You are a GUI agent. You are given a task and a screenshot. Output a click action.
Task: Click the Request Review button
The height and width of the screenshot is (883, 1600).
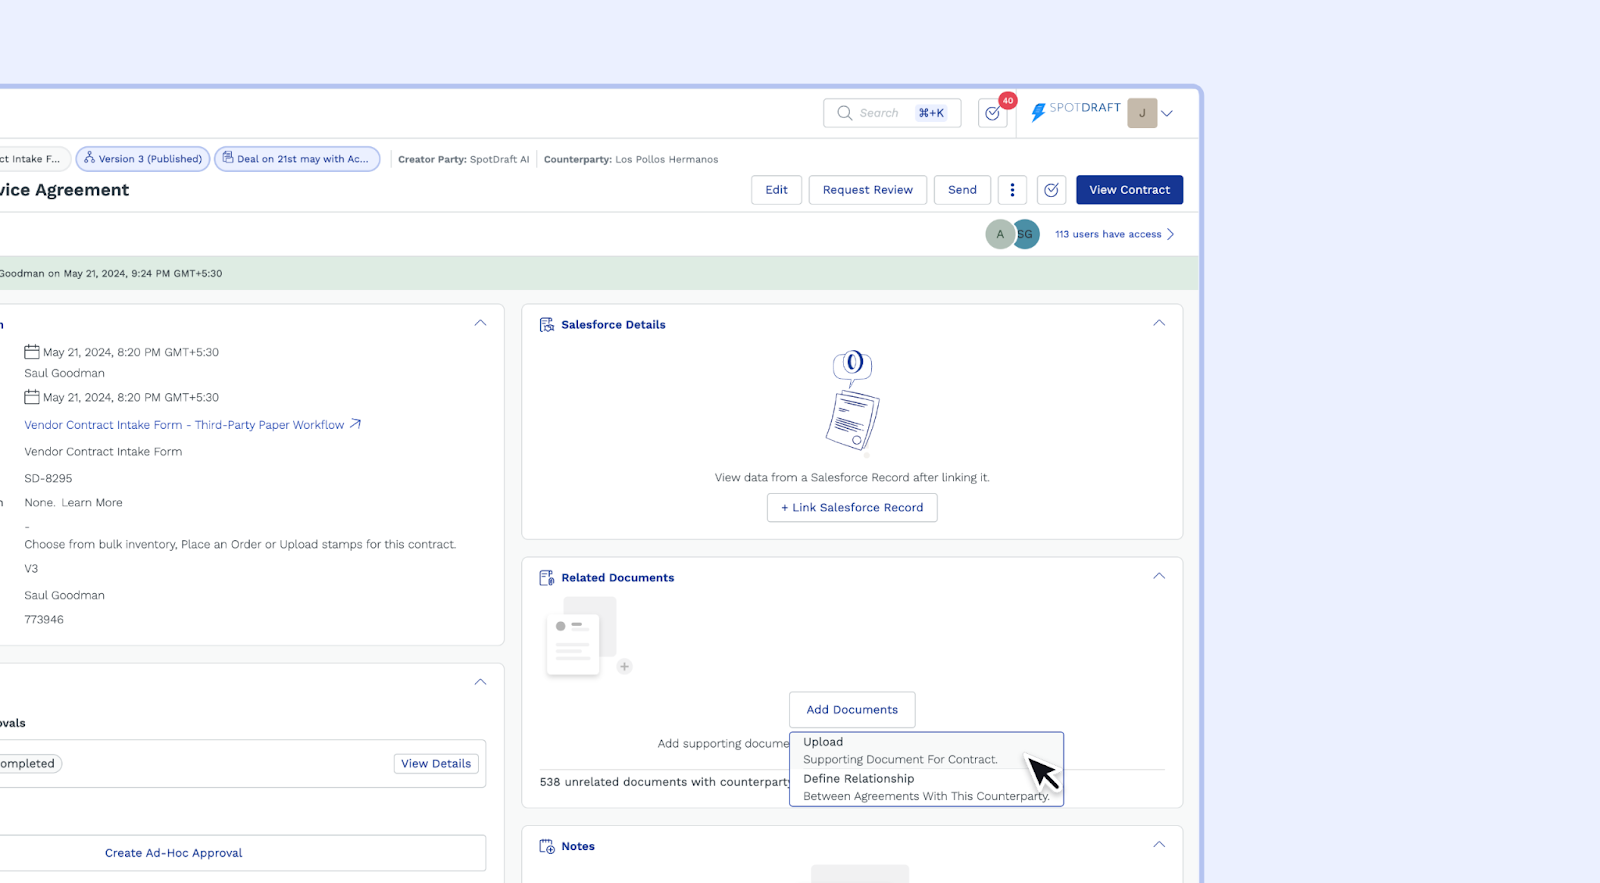pos(867,190)
